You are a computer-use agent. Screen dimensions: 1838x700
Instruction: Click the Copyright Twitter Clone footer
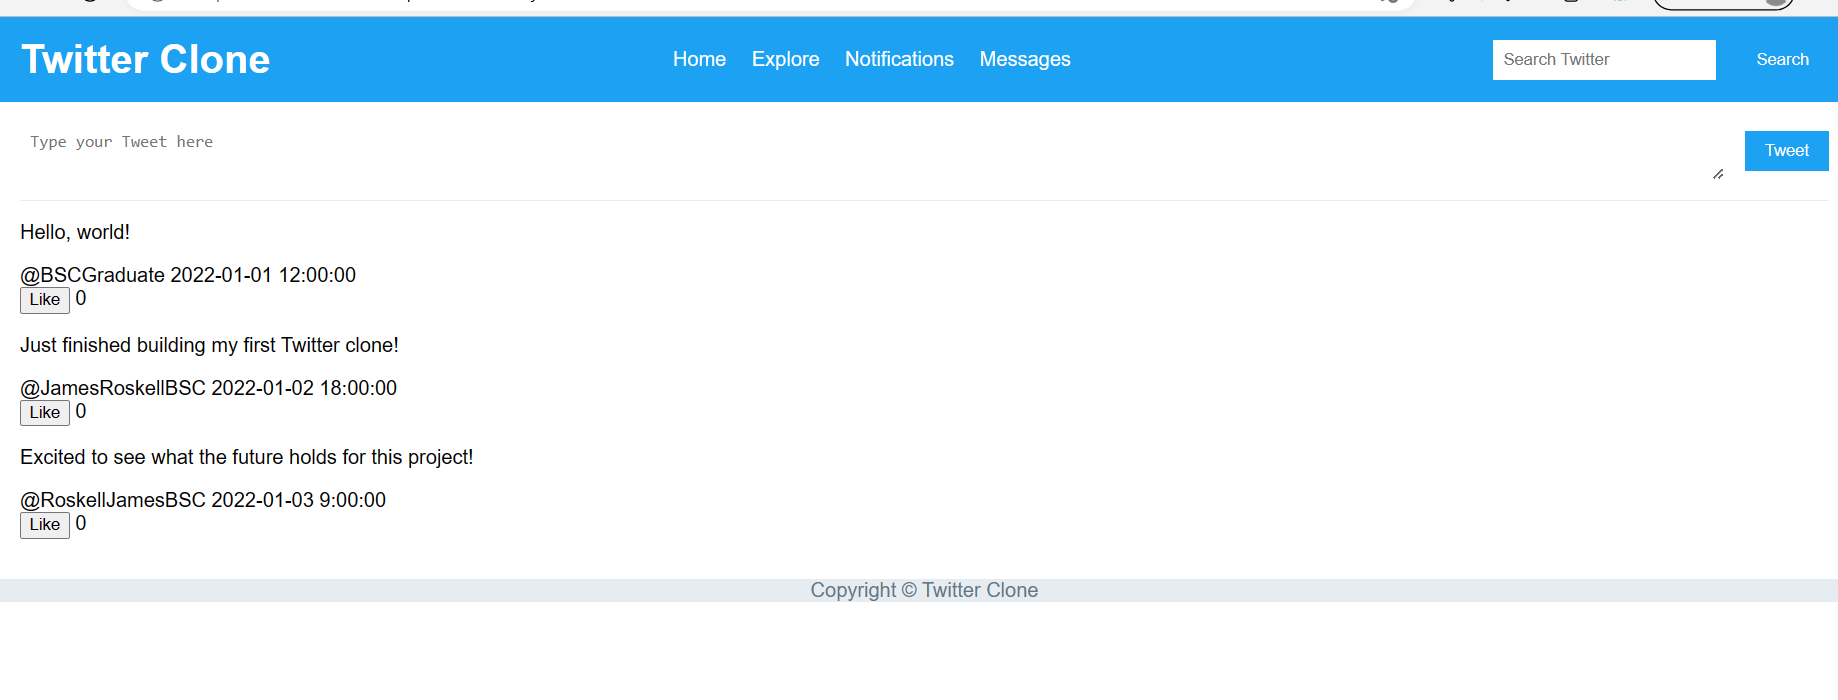pos(924,590)
